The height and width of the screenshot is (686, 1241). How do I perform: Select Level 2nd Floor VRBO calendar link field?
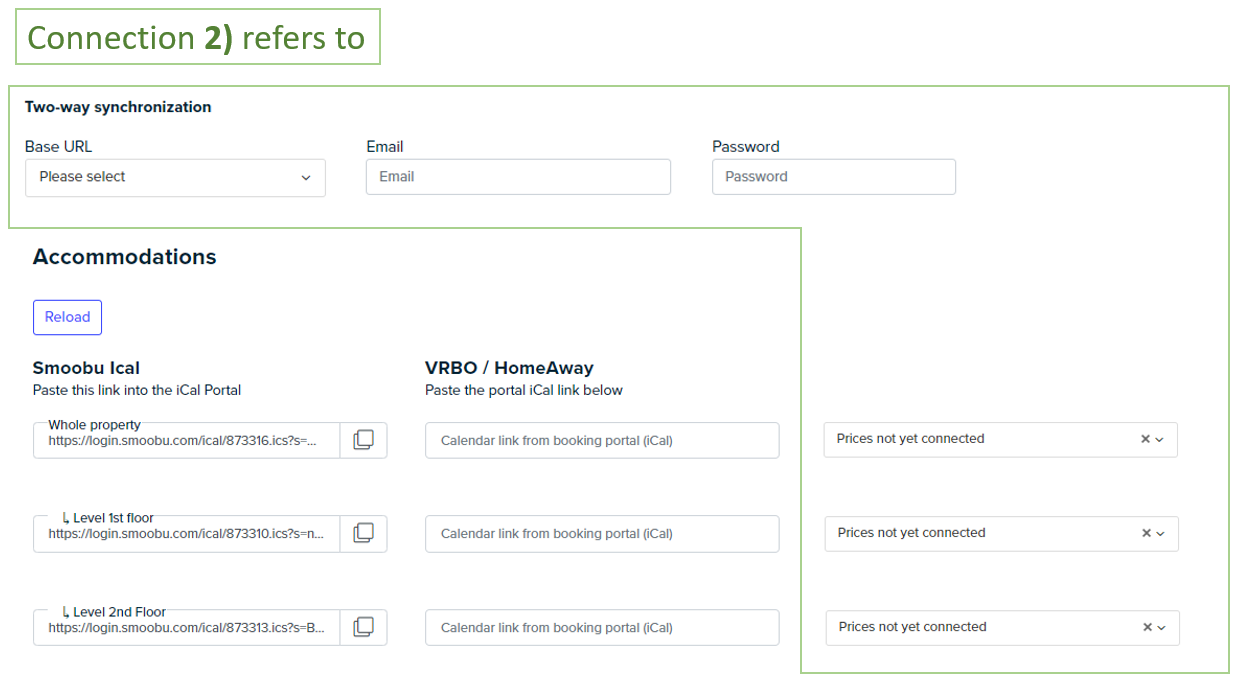602,628
